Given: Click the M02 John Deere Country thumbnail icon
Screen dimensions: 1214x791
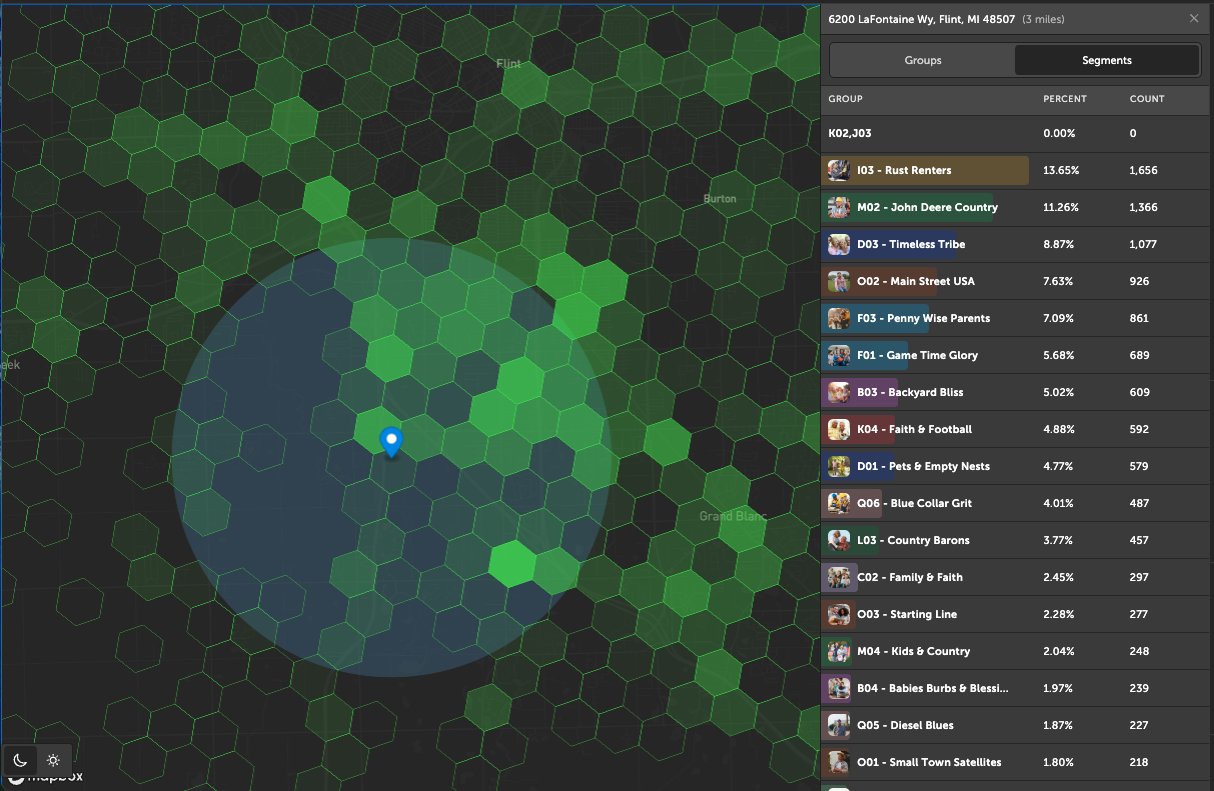Looking at the screenshot, I should (x=839, y=207).
